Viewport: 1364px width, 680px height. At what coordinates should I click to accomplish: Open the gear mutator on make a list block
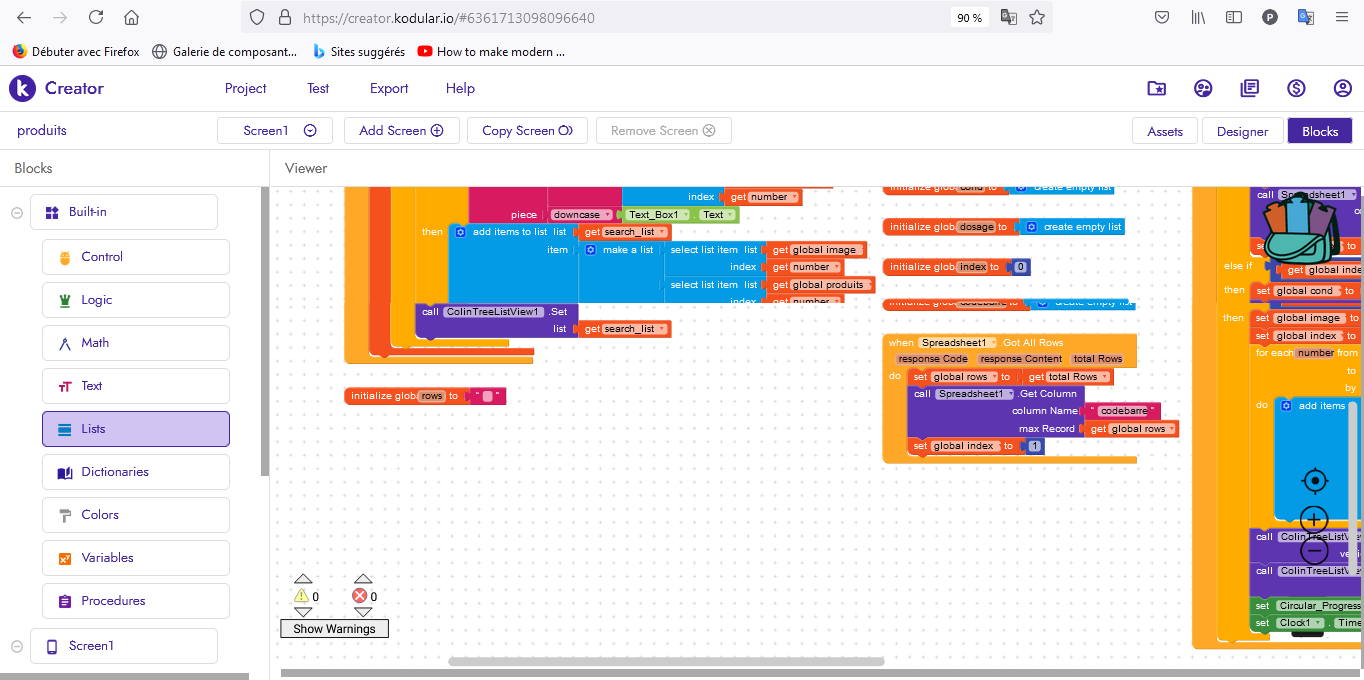pyautogui.click(x=591, y=250)
